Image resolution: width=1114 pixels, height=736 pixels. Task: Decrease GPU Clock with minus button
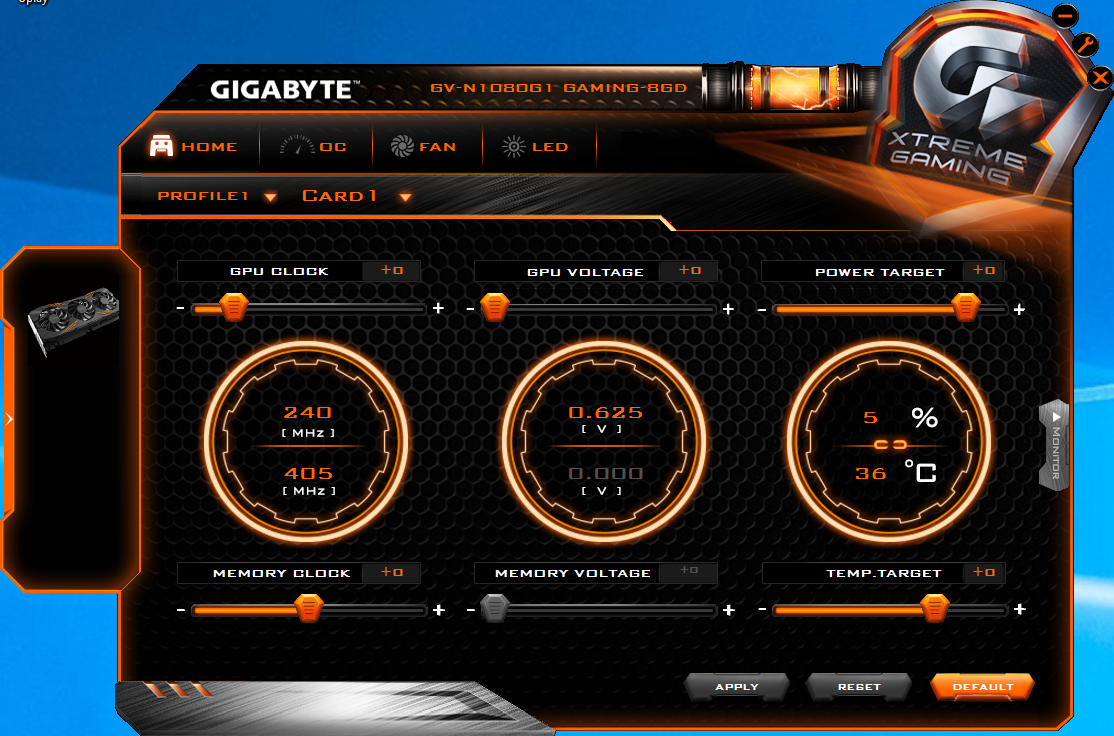(x=180, y=308)
